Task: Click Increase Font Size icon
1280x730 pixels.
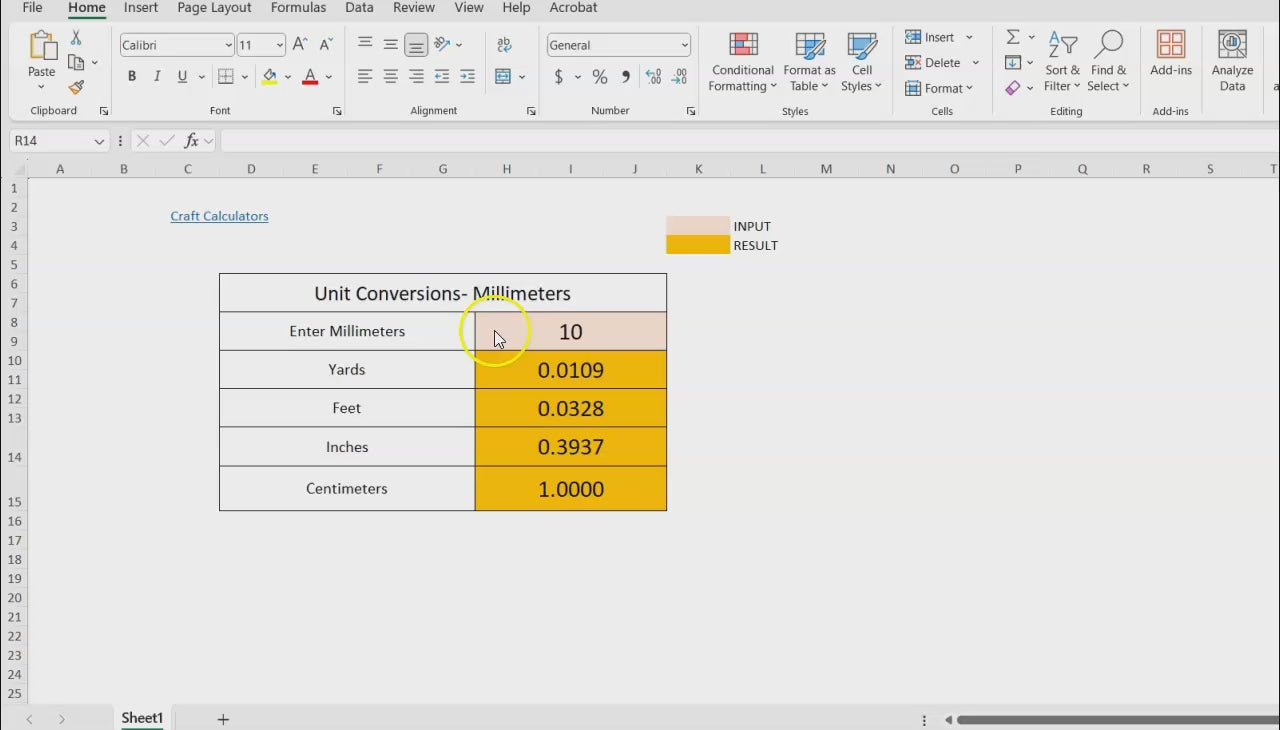Action: pyautogui.click(x=300, y=45)
